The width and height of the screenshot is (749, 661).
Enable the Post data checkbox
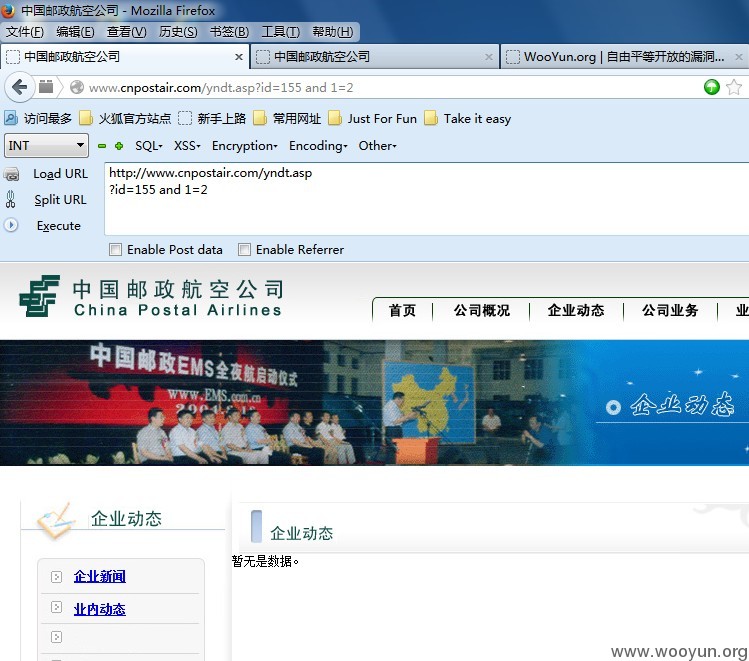[x=115, y=250]
